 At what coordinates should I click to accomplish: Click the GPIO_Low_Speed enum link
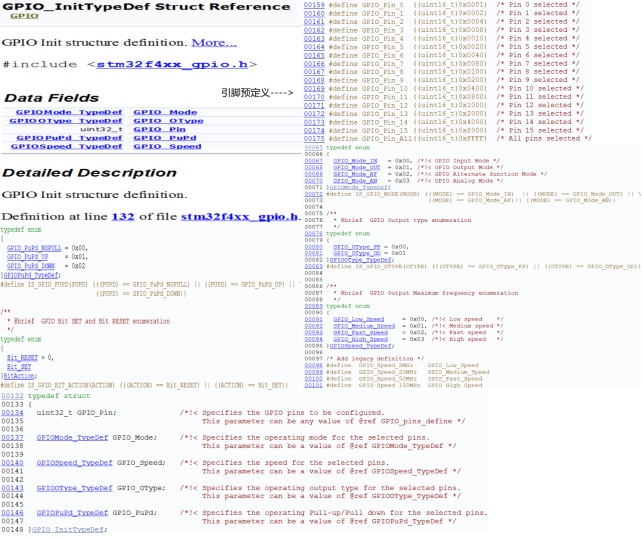click(x=359, y=319)
